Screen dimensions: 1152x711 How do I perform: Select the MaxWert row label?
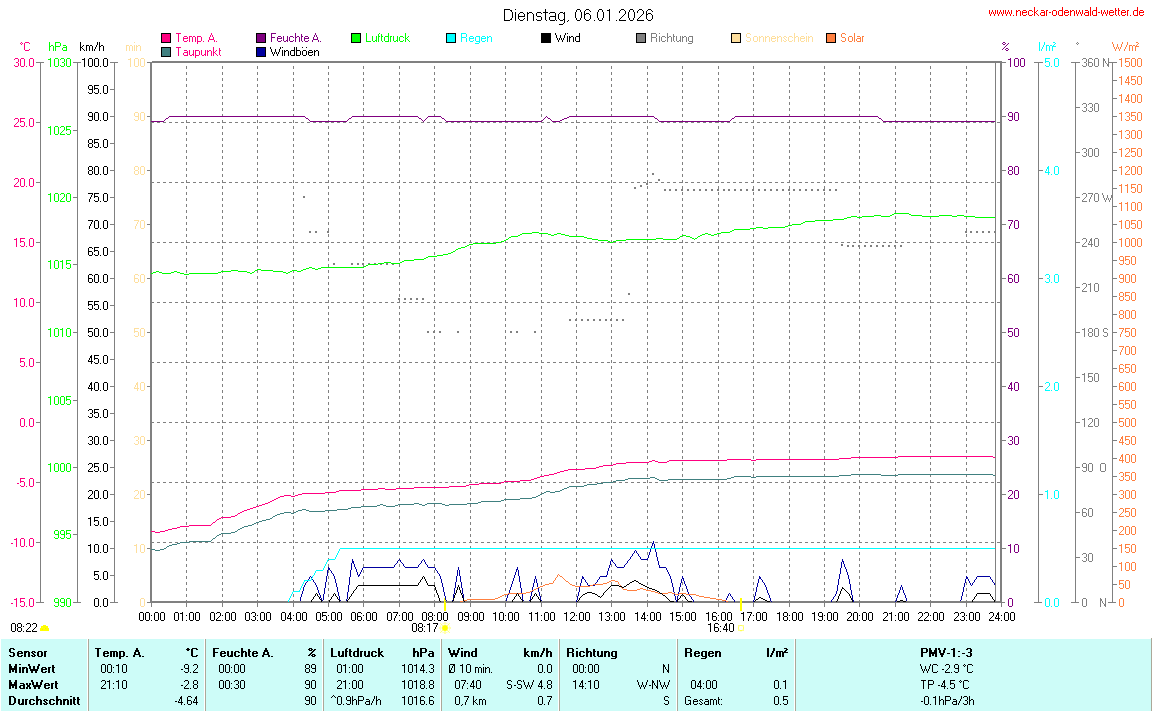pos(32,685)
